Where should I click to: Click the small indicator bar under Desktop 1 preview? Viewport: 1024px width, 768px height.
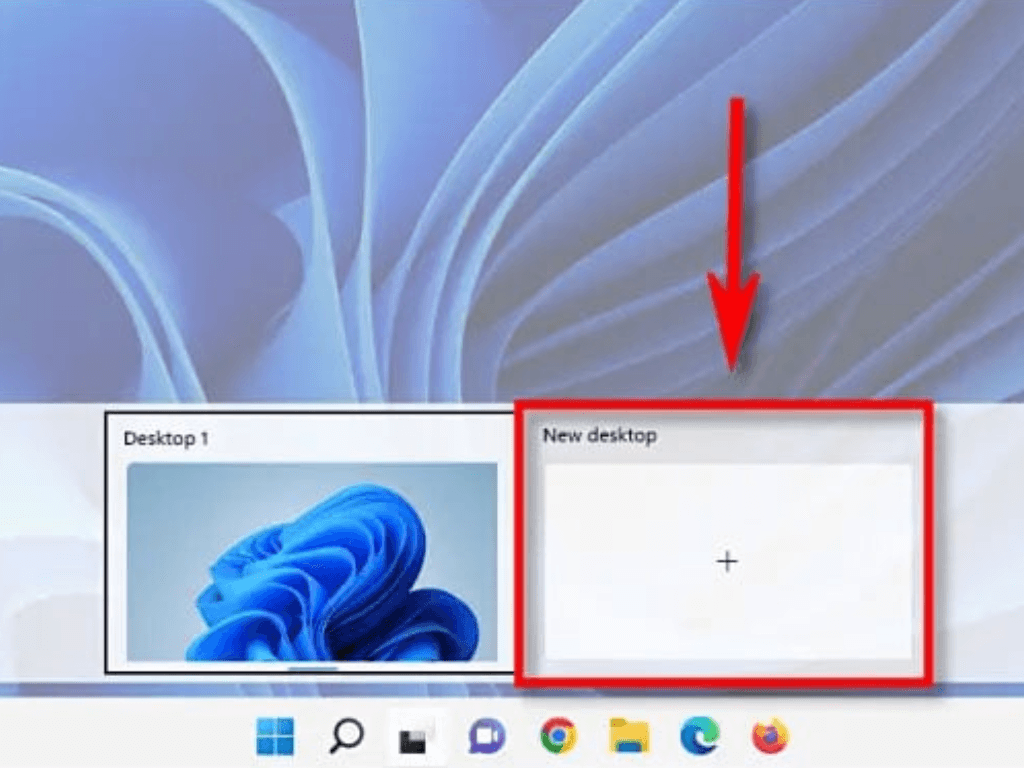313,667
